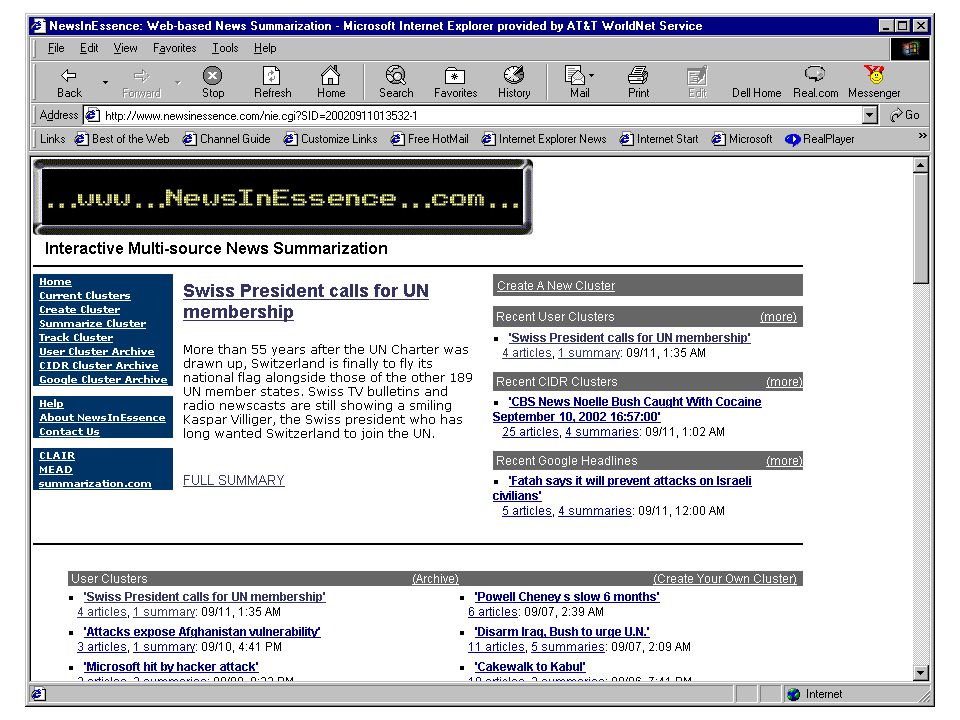Open 'Cakewalk to Kabul' cluster link
Screen dimensions: 960x720
(530, 667)
